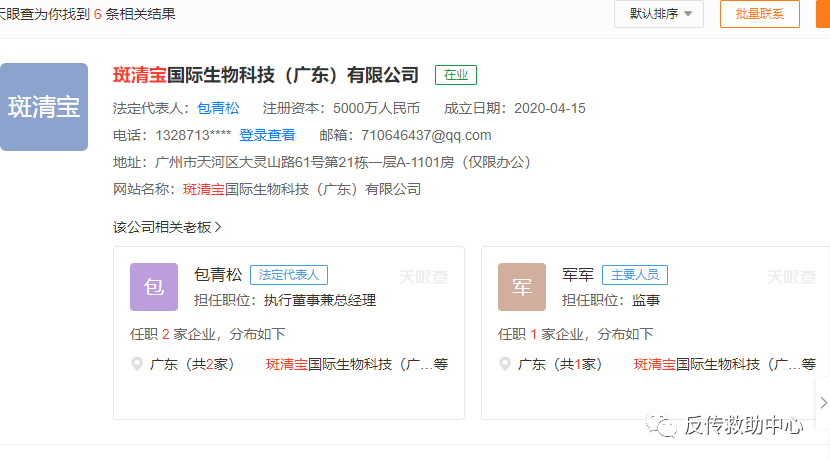This screenshot has height=461, width=830.
Task: Select the 6 条相关结果 count text
Action: click(x=134, y=14)
